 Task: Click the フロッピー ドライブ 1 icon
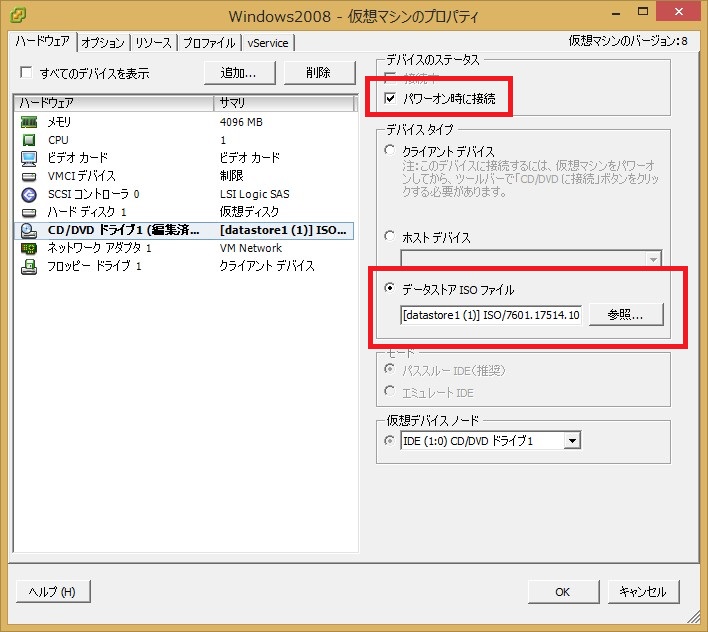point(29,266)
